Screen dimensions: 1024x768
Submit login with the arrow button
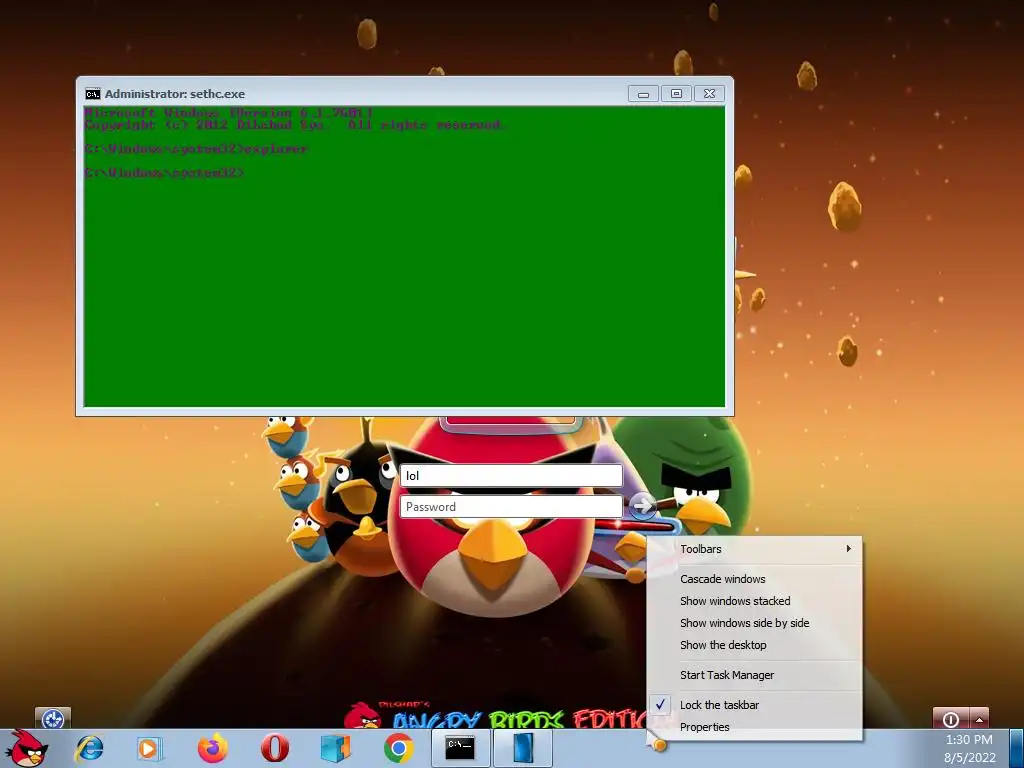coord(642,505)
